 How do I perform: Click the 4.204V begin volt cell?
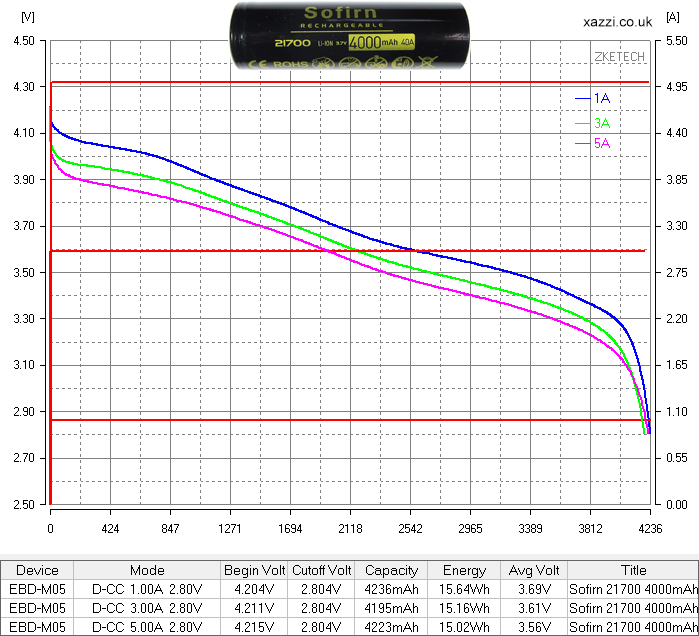(x=255, y=589)
